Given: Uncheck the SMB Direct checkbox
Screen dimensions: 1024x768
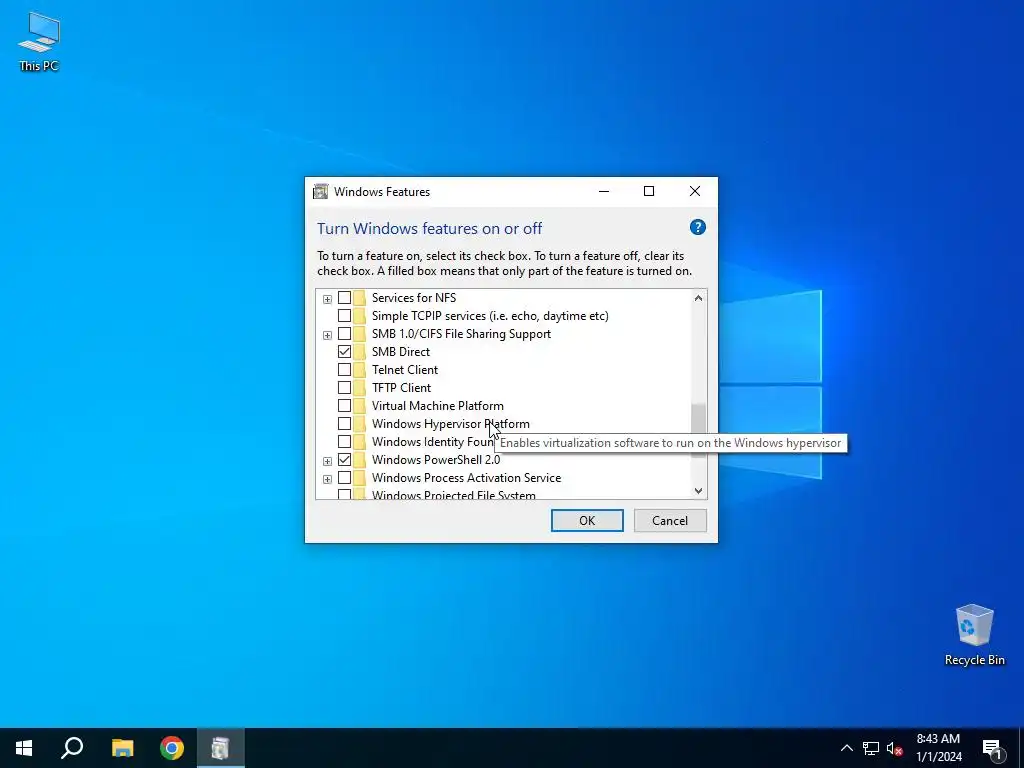Looking at the screenshot, I should [x=344, y=351].
